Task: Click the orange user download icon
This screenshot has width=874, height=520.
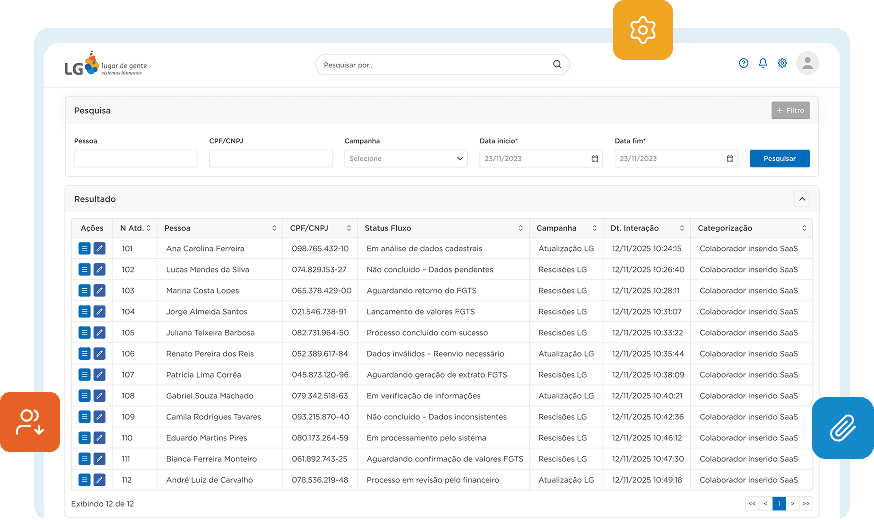Action: (29, 422)
